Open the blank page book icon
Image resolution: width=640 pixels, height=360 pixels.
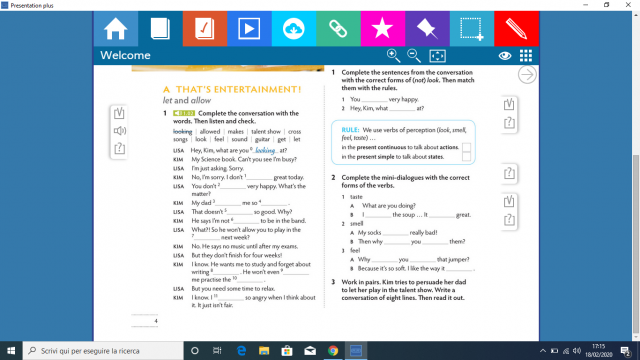(x=160, y=29)
